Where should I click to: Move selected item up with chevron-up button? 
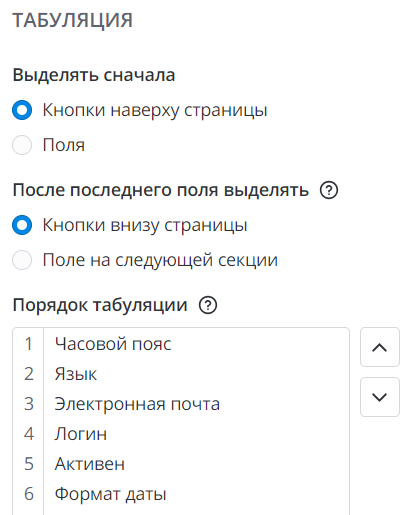[380, 347]
